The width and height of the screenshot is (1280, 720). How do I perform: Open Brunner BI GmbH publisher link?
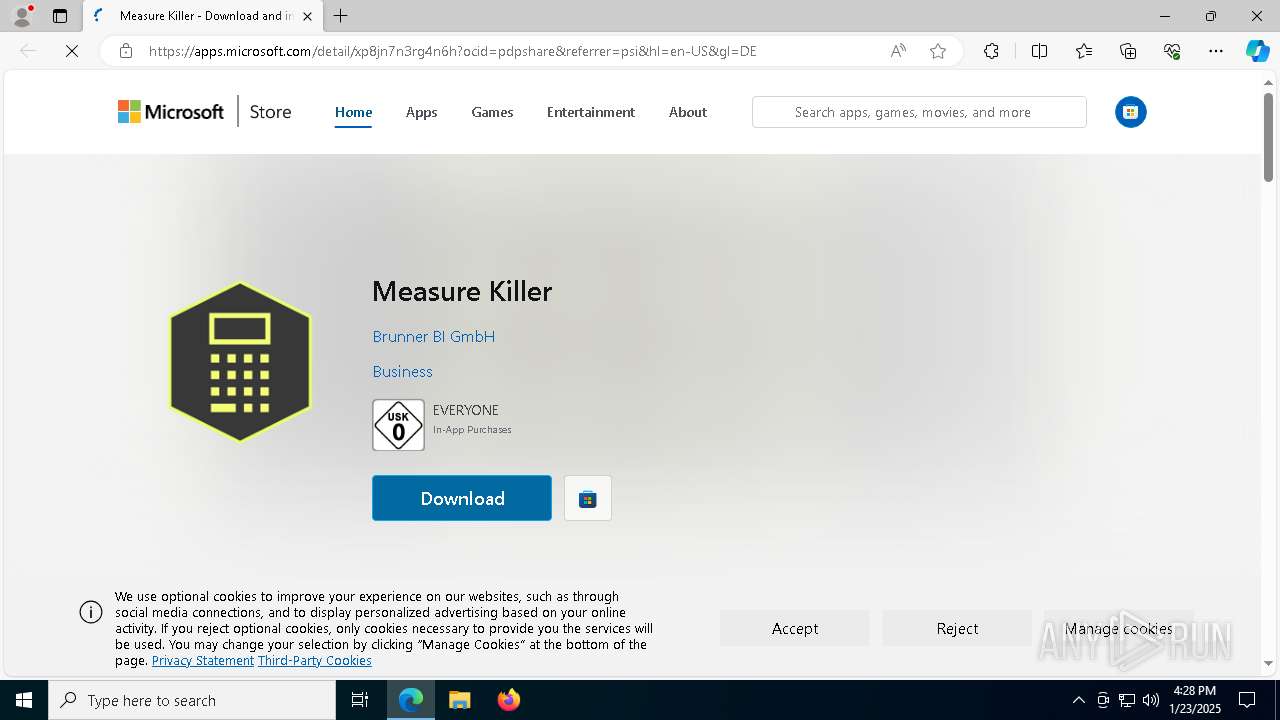[x=434, y=336]
